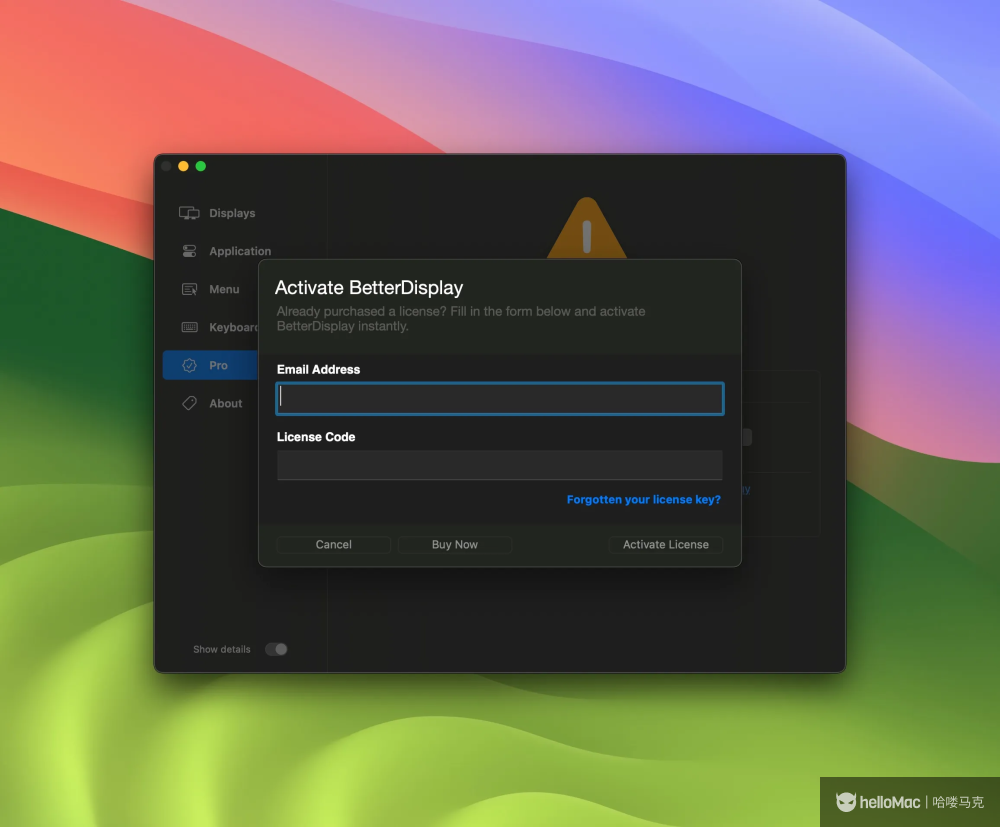Screen dimensions: 1000x827
Task: Click the Menu icon in sidebar
Action: coord(189,289)
